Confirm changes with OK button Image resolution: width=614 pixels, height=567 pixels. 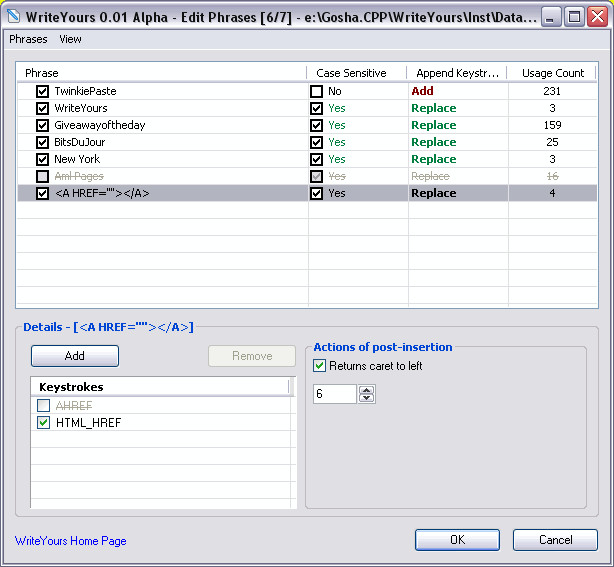[457, 540]
